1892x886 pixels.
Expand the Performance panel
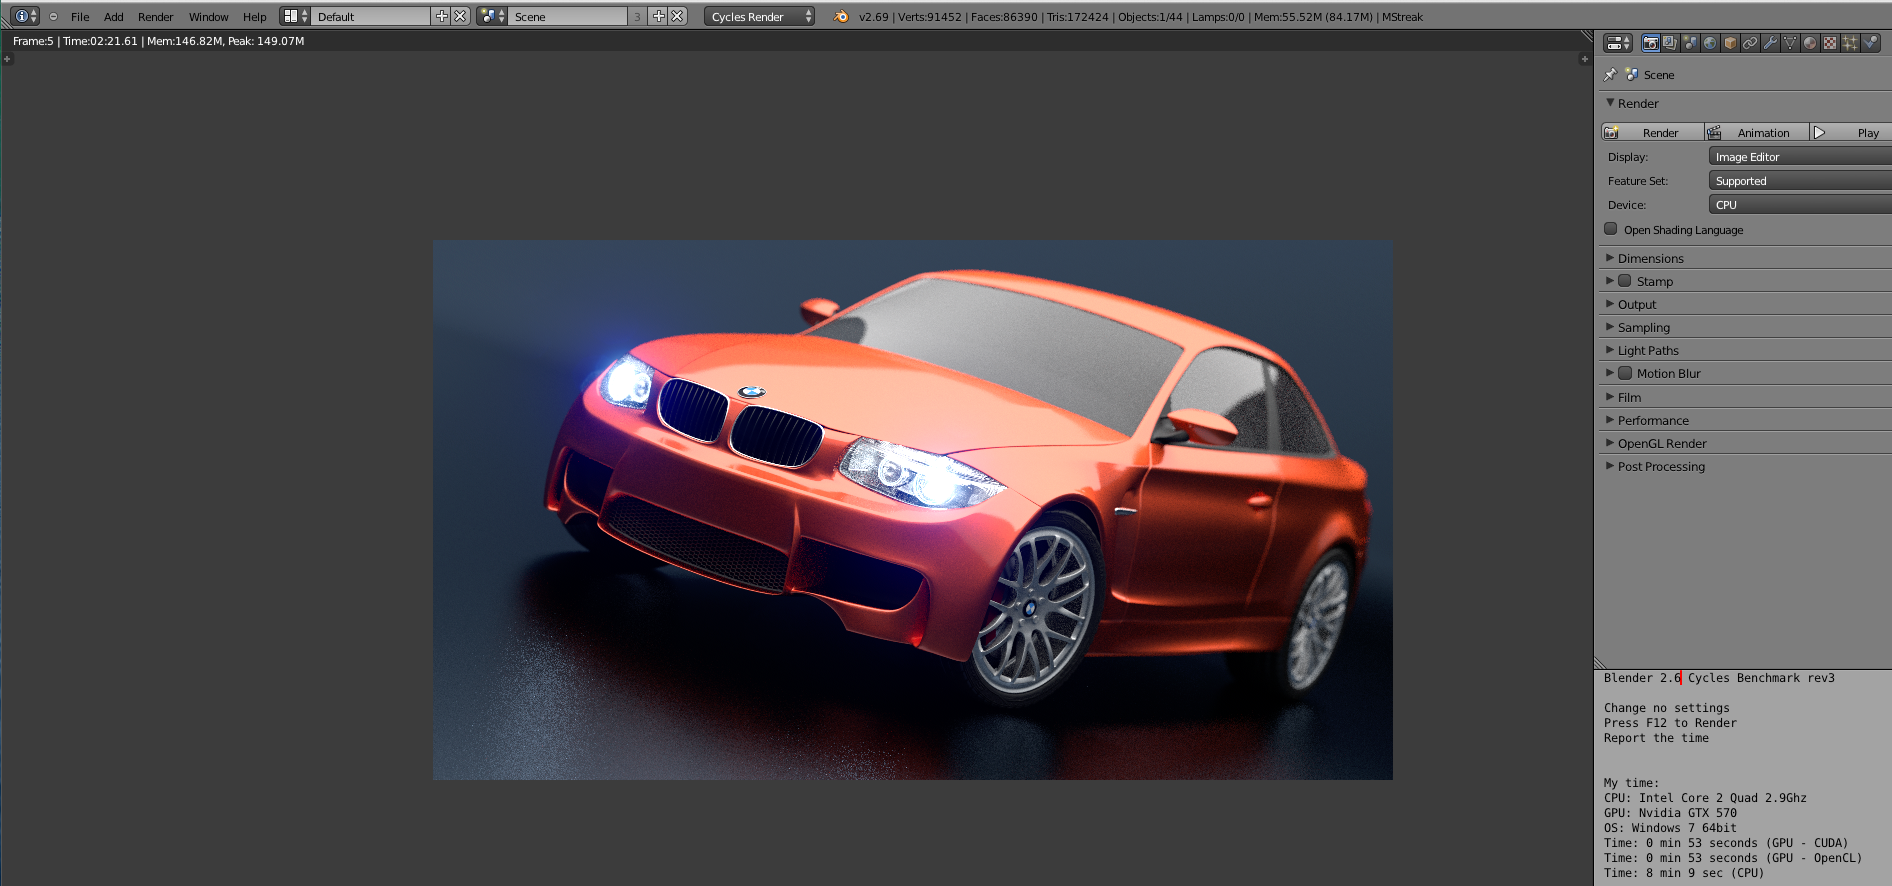pyautogui.click(x=1610, y=420)
